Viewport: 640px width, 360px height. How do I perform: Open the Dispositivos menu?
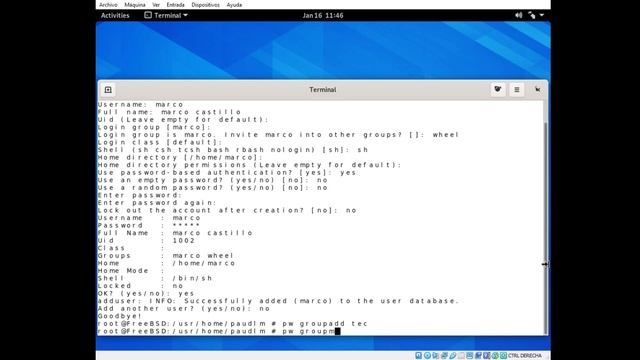[205, 5]
